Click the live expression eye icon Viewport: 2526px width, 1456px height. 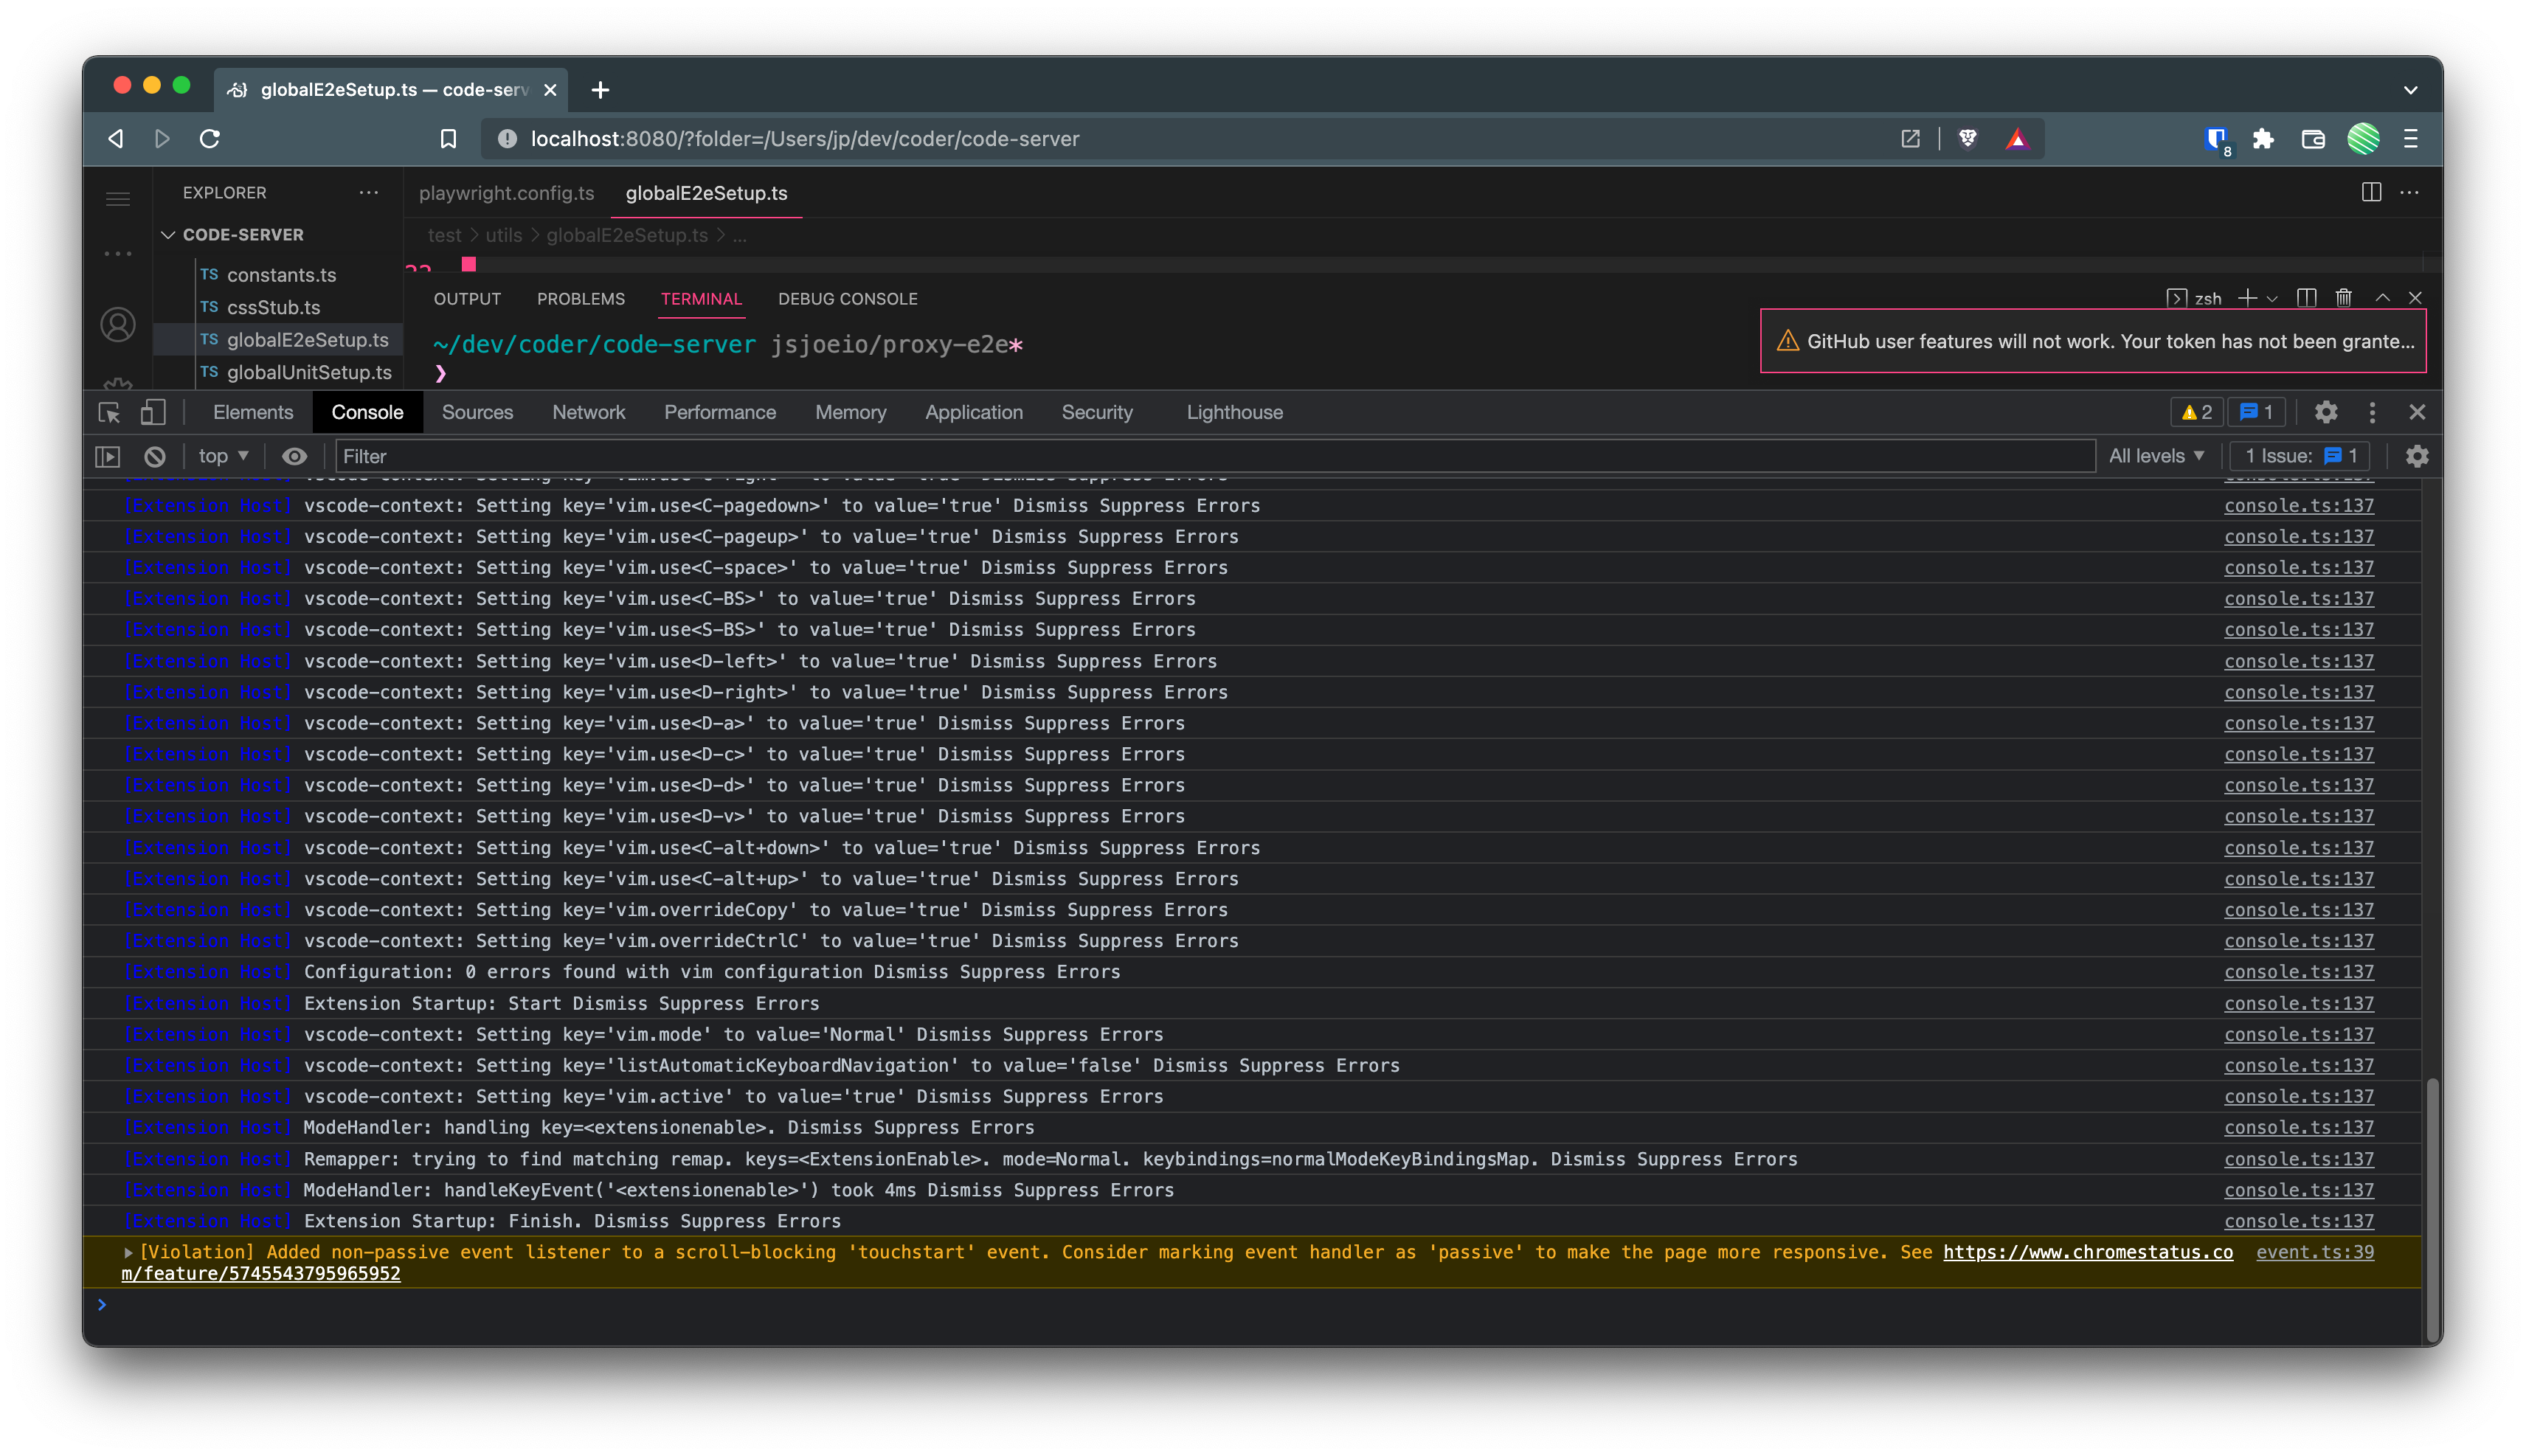pos(294,456)
